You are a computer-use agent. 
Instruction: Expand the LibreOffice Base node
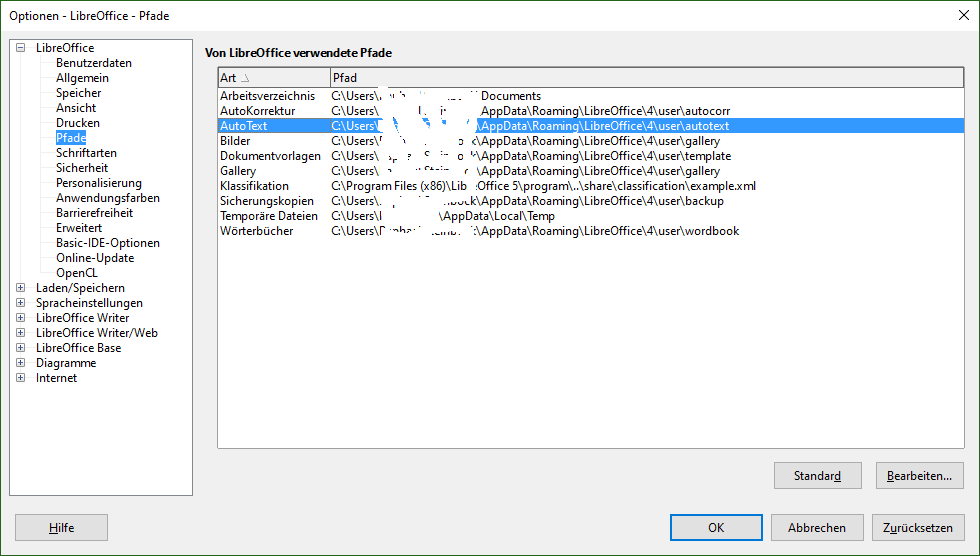[21, 347]
